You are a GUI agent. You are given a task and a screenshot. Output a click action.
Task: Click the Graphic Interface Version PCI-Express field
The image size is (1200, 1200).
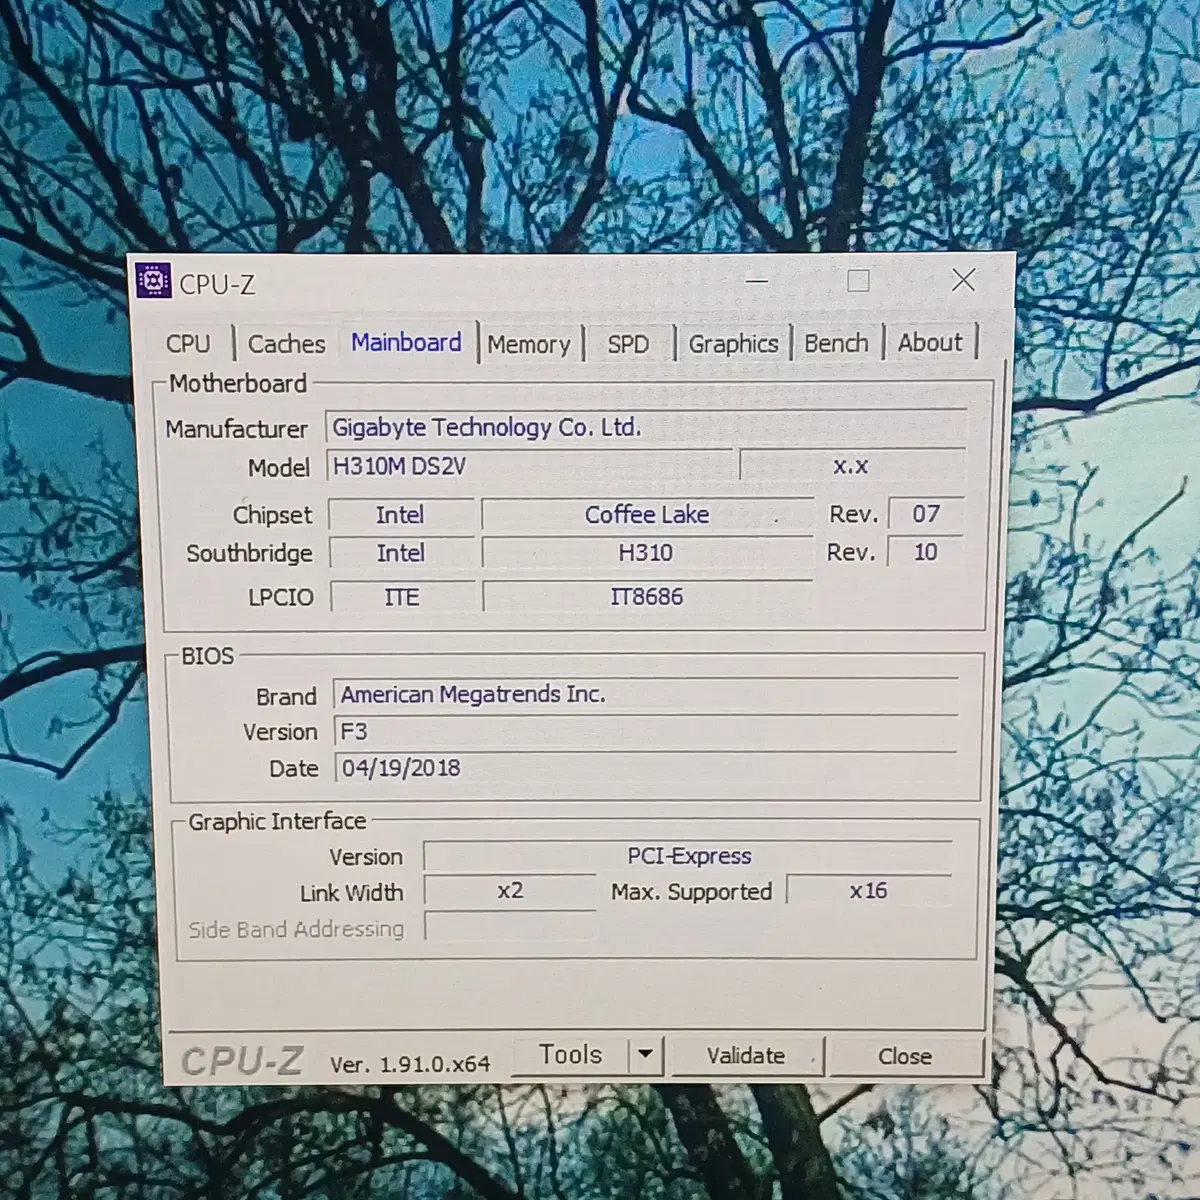[x=688, y=856]
